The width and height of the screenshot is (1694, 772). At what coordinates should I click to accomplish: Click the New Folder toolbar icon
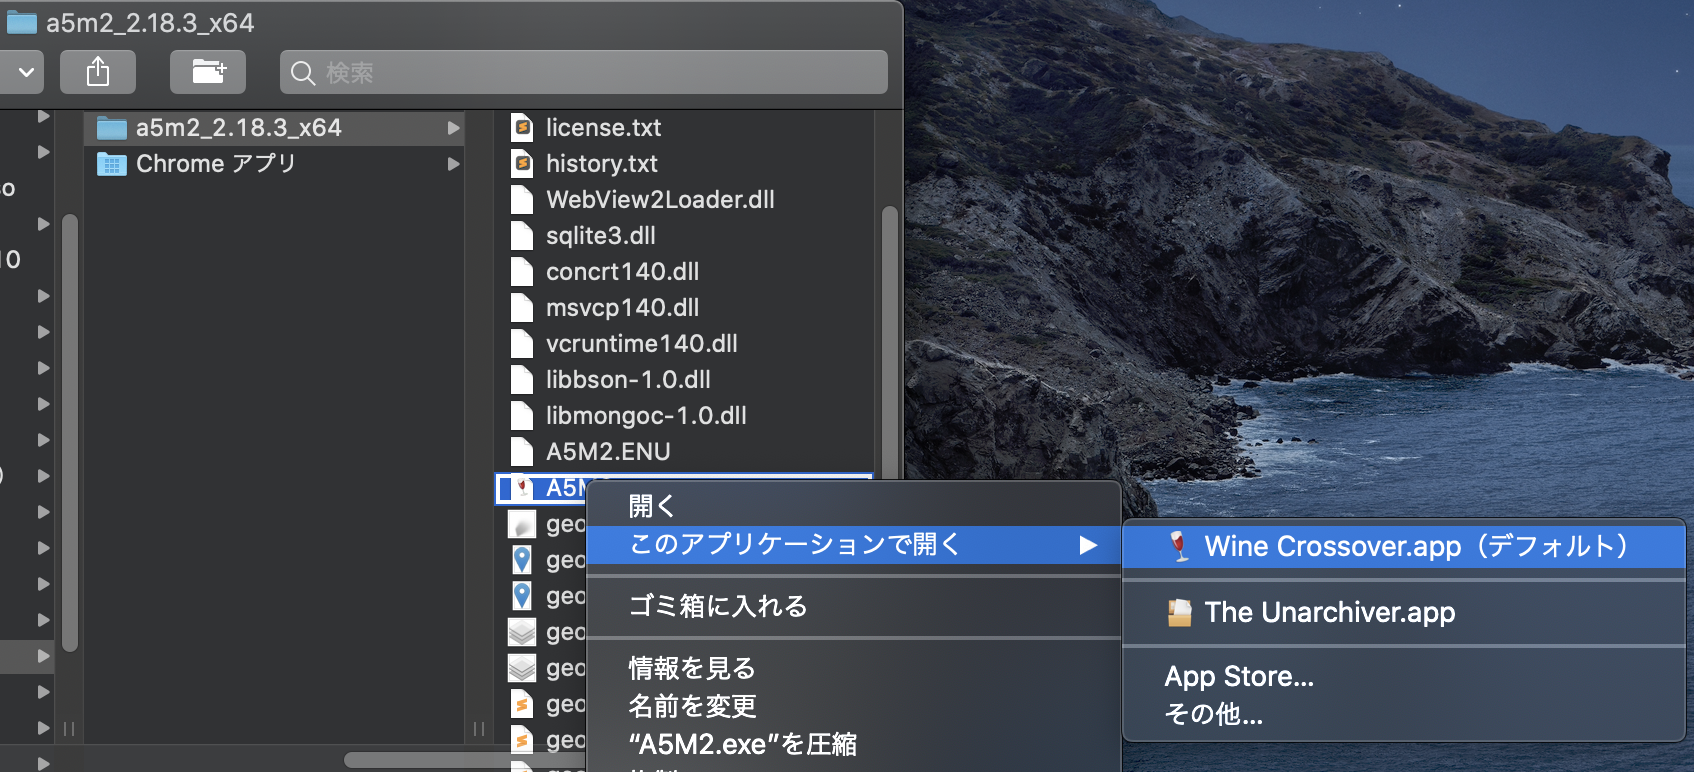coord(208,72)
